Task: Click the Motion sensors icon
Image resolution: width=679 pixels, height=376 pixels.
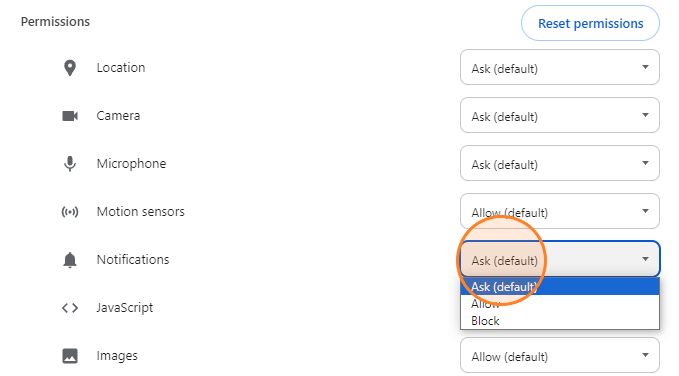Action: pos(70,212)
